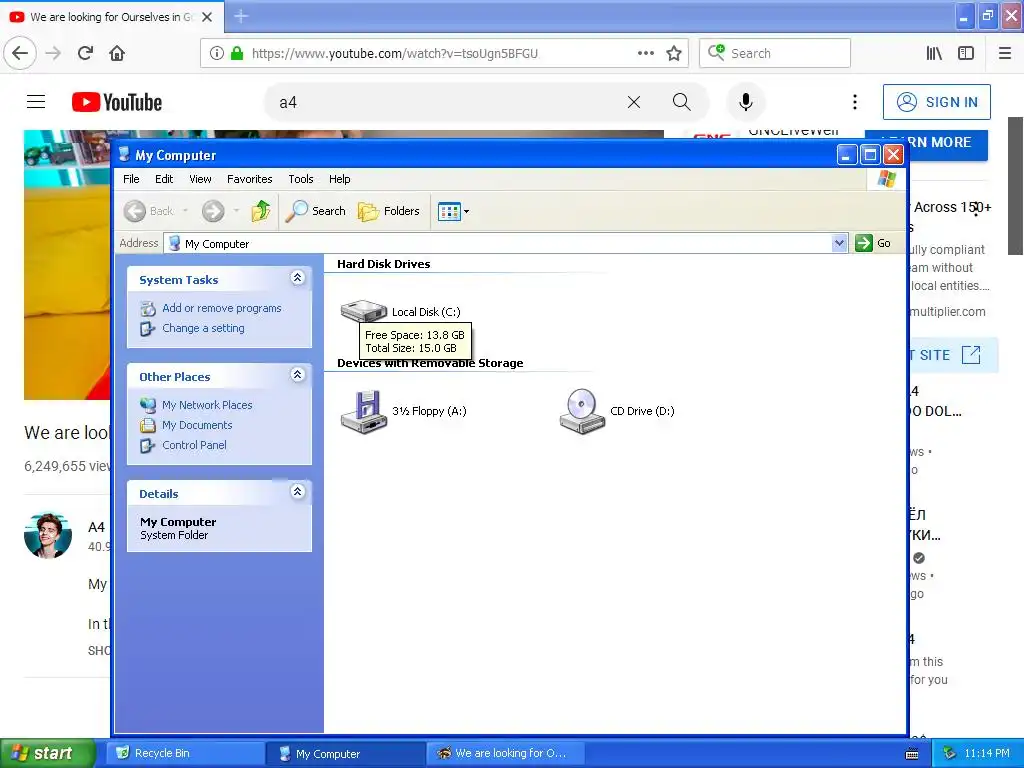Open Search in My Computer toolbar
Viewport: 1024px width, 768px height.
point(316,211)
